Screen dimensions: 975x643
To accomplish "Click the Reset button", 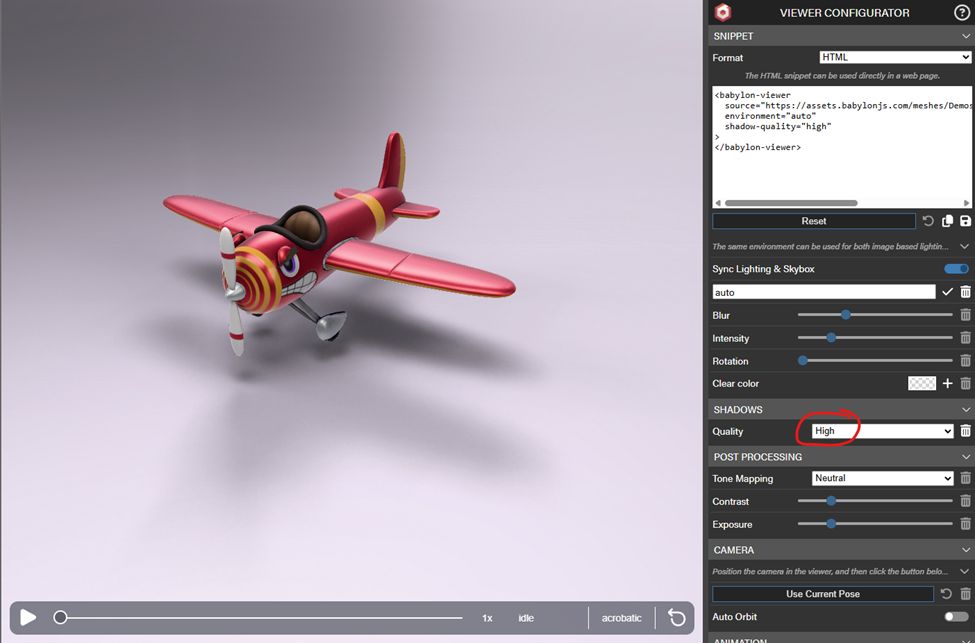I will coord(814,221).
